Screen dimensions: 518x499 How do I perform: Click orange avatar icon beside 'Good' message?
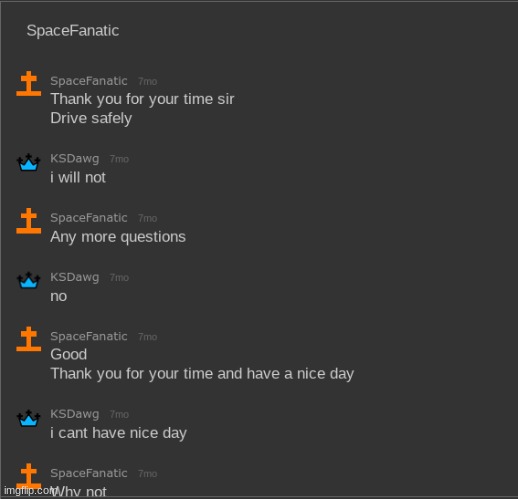[x=29, y=339]
